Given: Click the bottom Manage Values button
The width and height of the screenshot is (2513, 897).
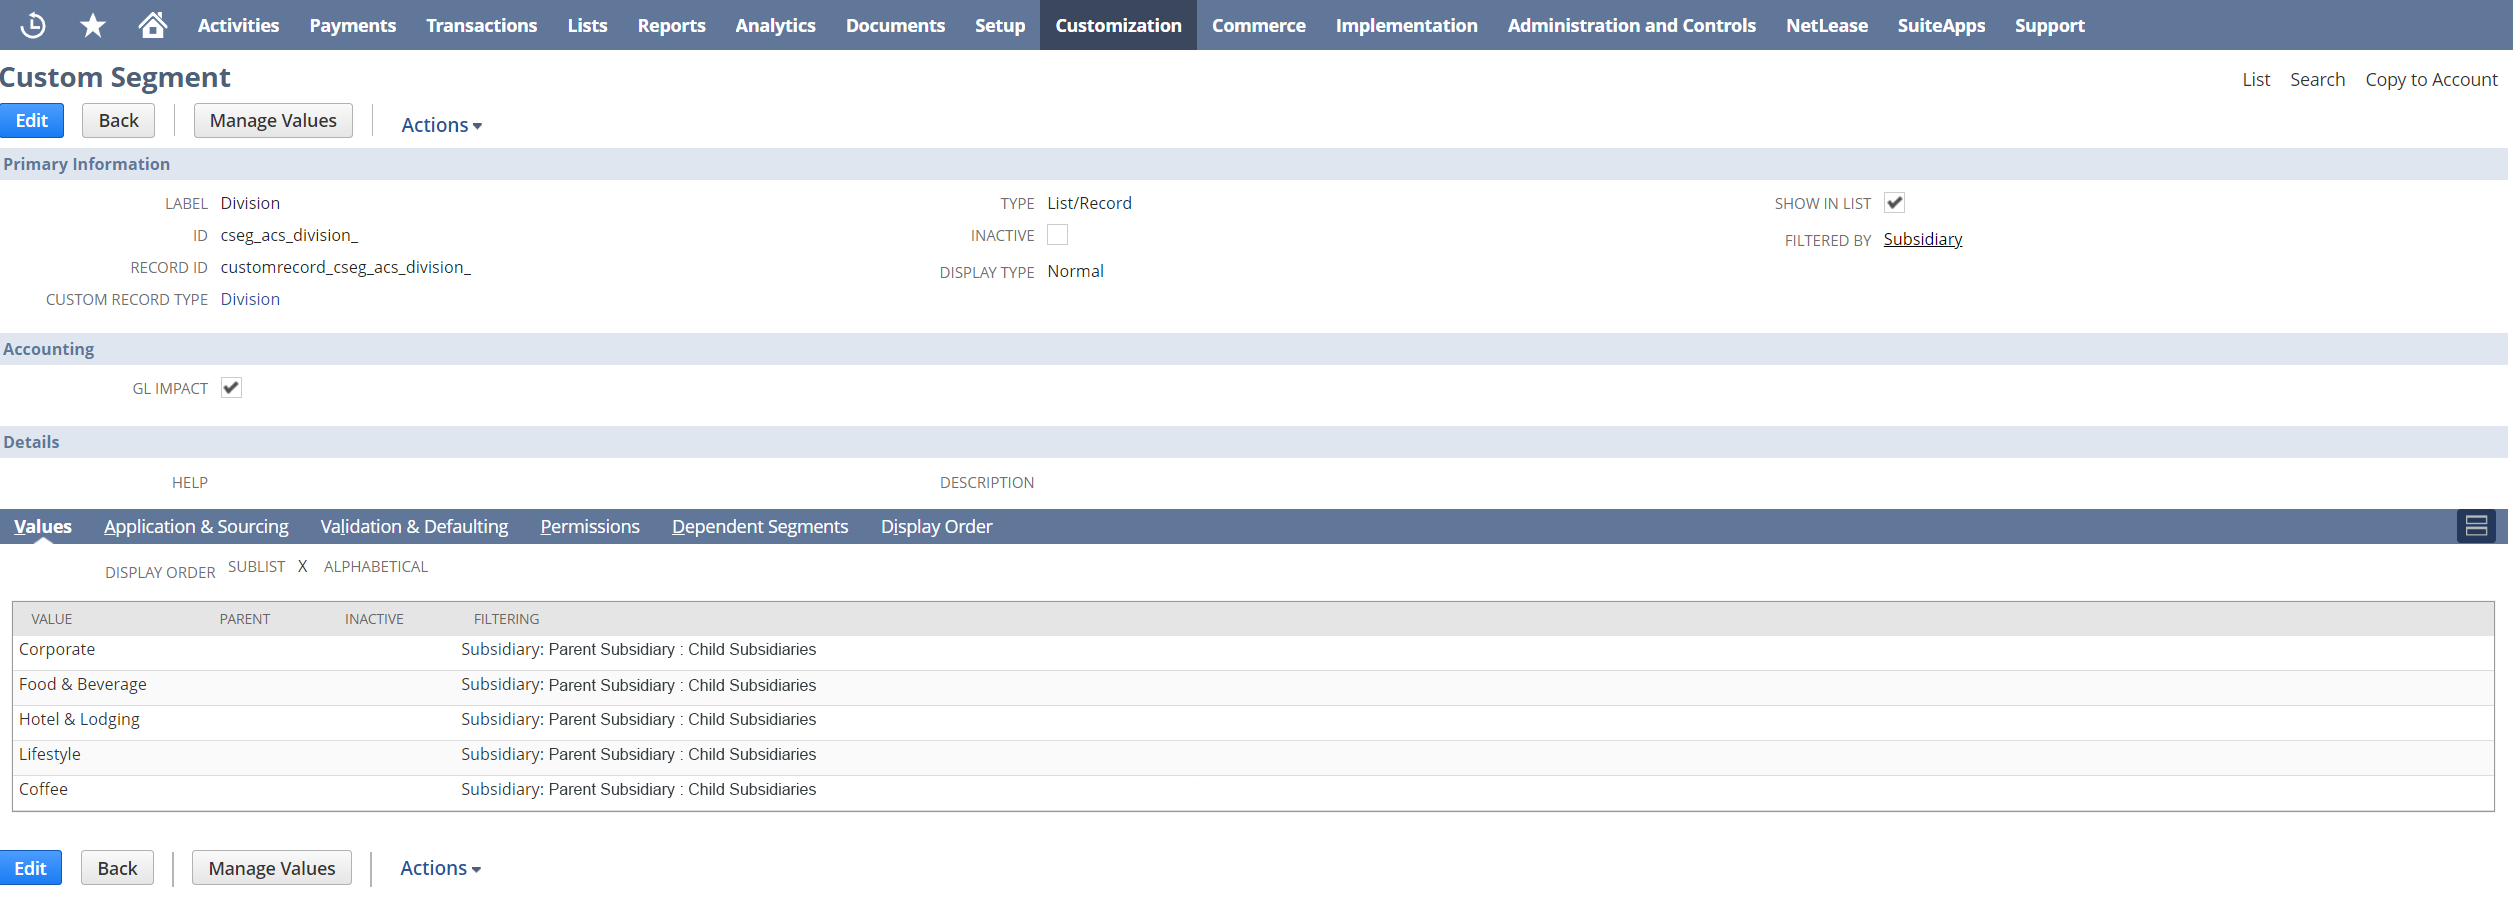Looking at the screenshot, I should pos(272,868).
